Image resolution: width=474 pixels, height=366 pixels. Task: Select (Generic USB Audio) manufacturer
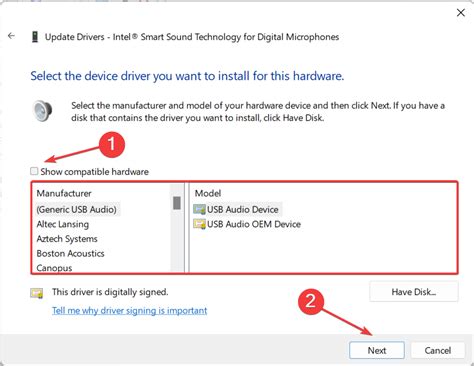(x=77, y=210)
